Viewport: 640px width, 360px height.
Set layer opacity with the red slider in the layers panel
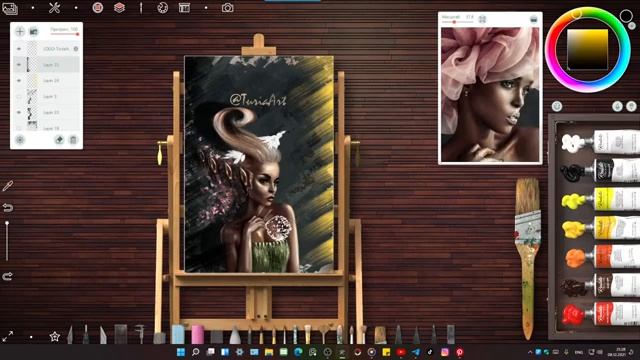[64, 34]
